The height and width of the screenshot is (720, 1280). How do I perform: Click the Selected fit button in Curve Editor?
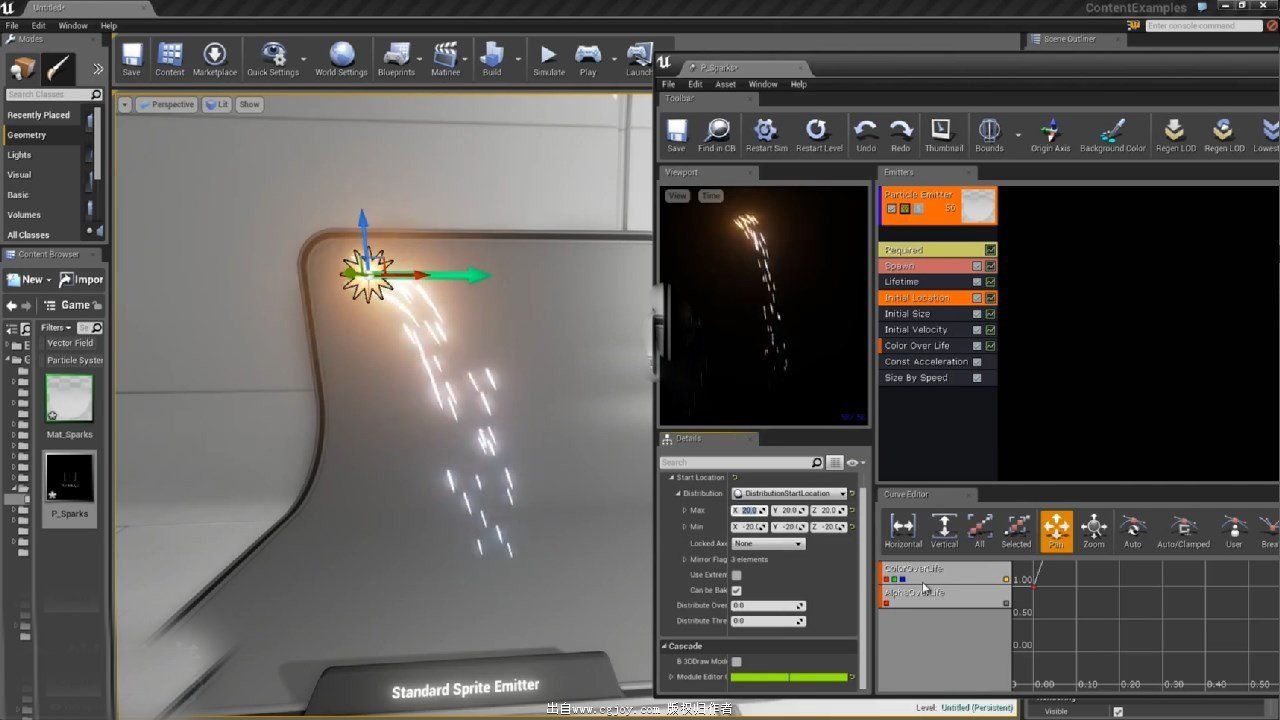pos(1016,531)
